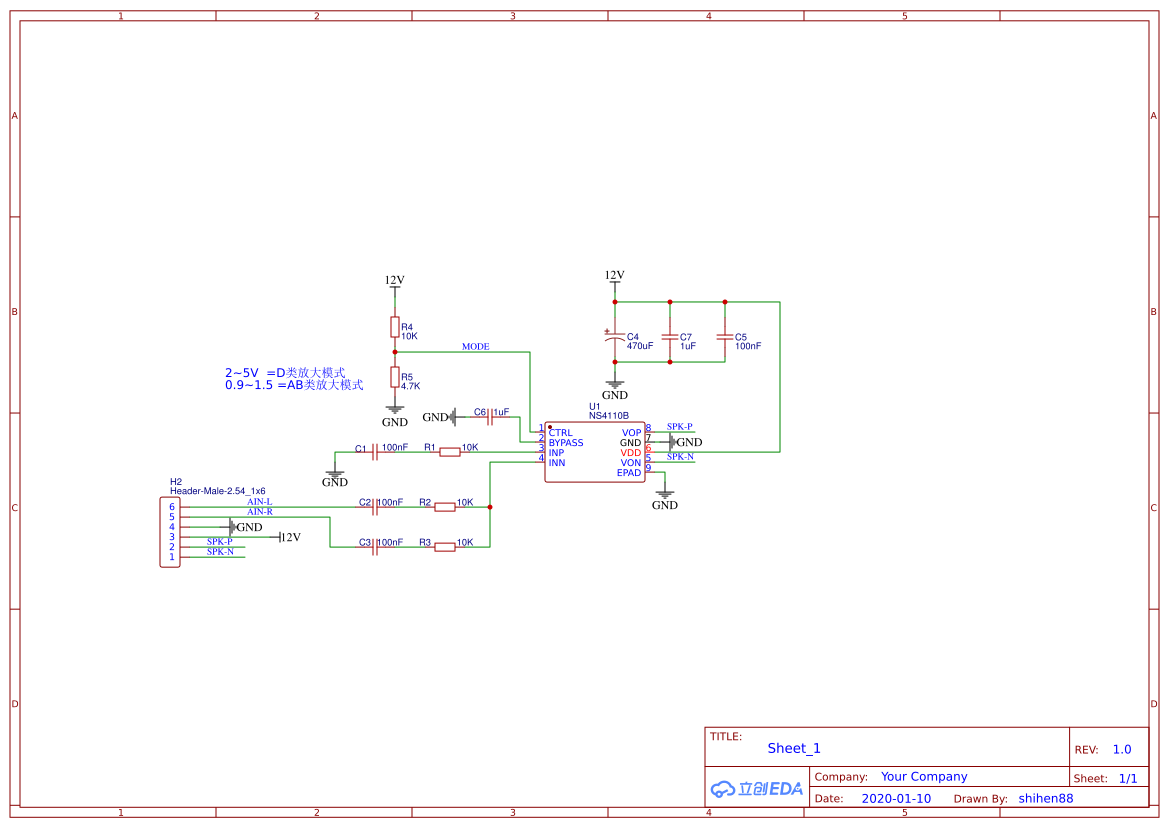
Task: Click the EPAD pin name on U1
Action: click(628, 473)
